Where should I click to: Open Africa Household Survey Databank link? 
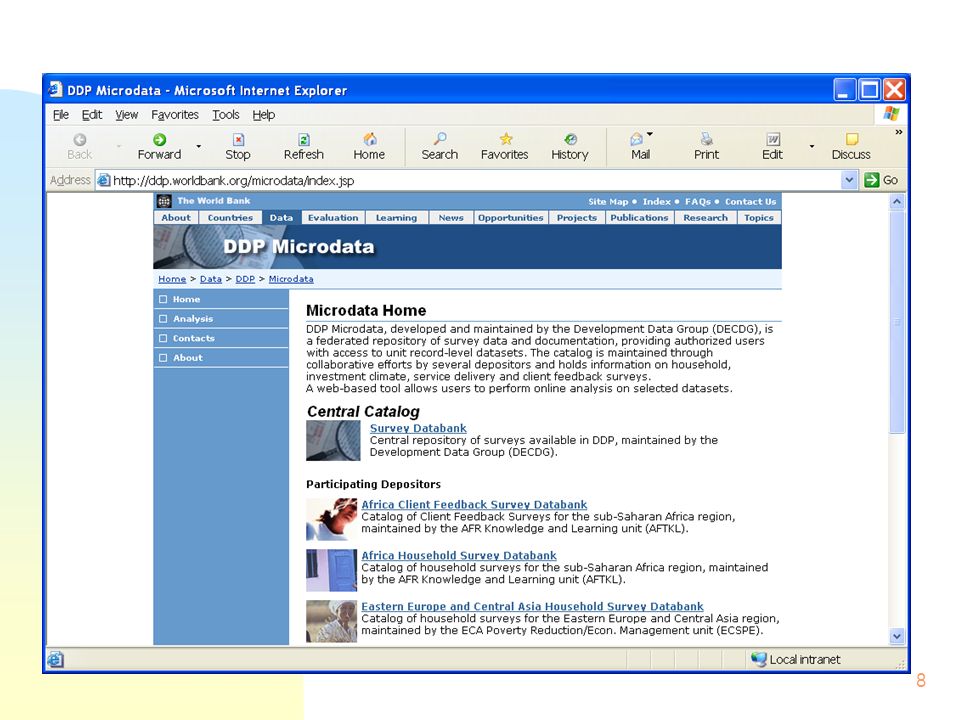(x=459, y=555)
